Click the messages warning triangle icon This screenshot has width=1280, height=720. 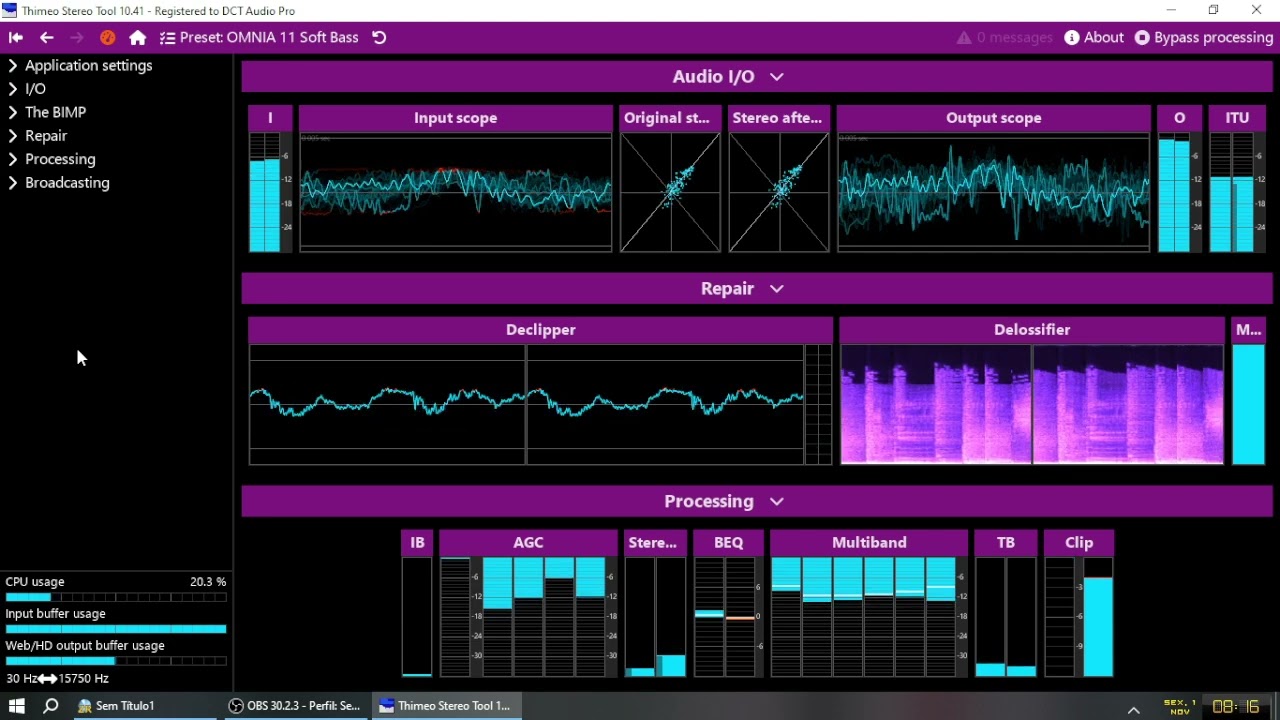coord(964,38)
